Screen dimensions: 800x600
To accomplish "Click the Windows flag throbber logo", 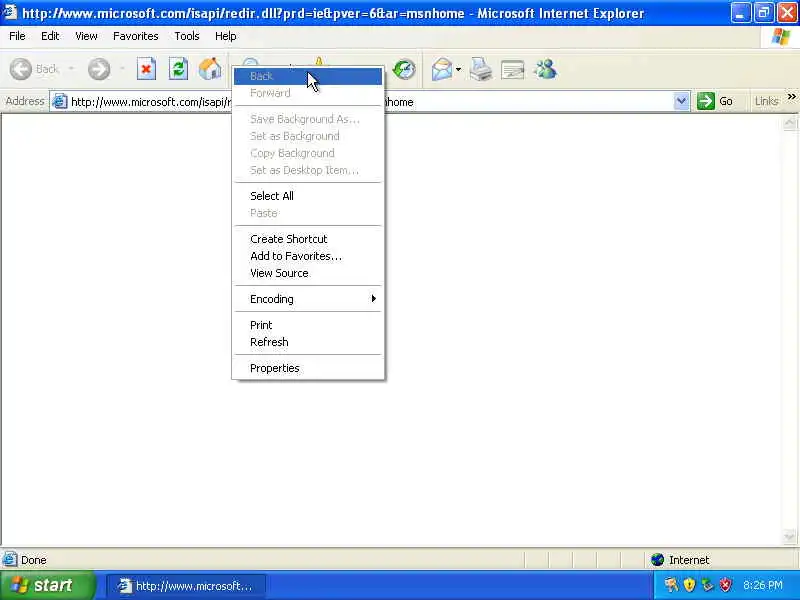I will (780, 36).
